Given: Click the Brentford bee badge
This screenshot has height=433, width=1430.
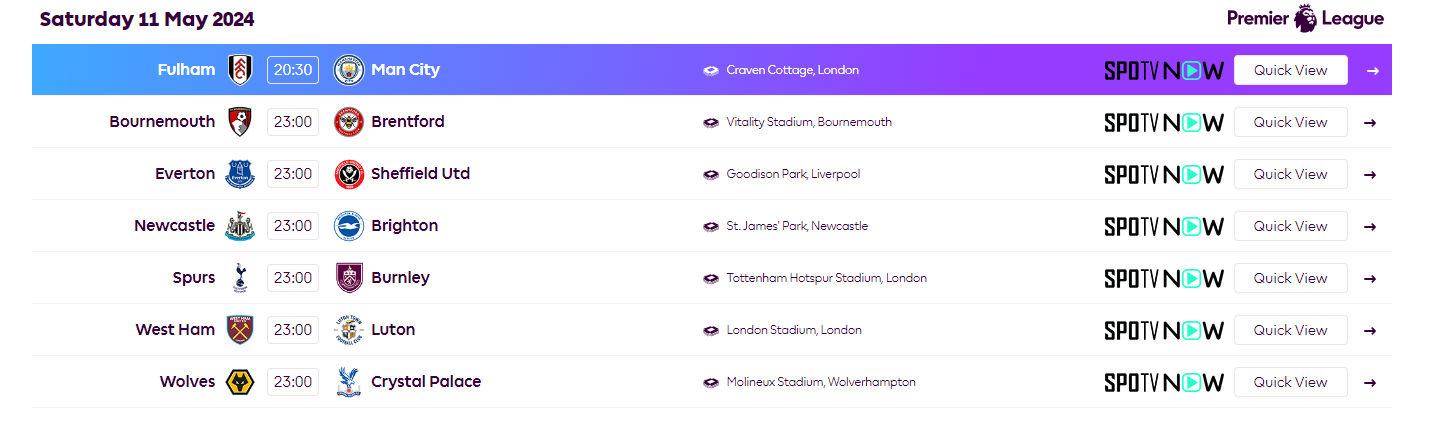Looking at the screenshot, I should click(348, 122).
